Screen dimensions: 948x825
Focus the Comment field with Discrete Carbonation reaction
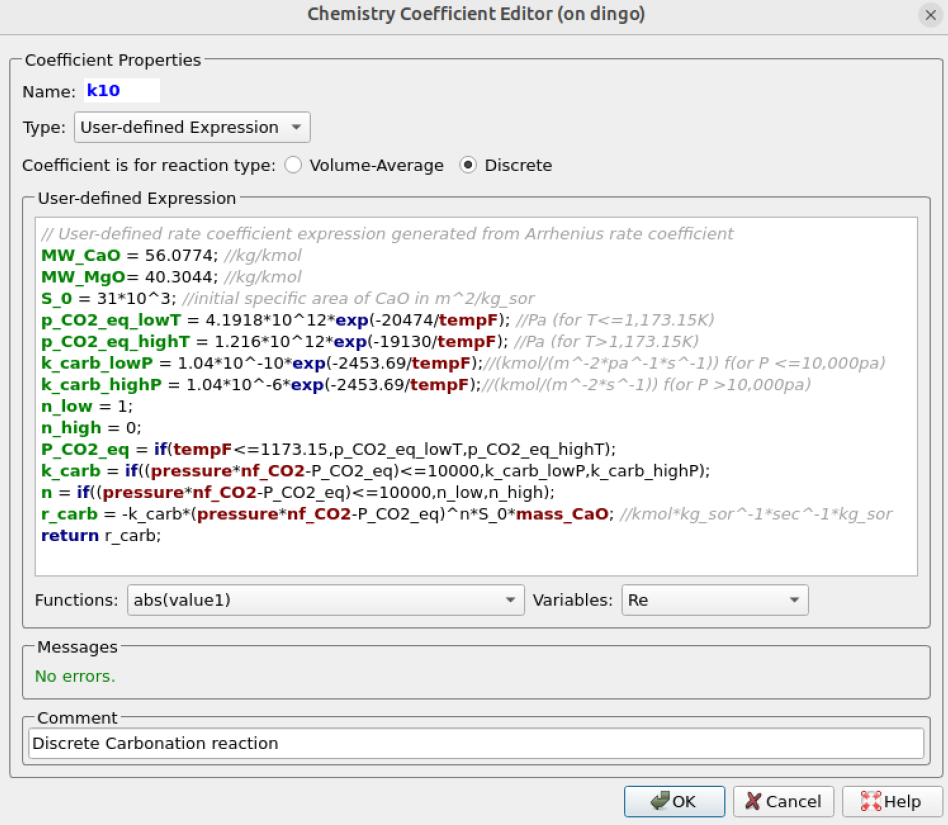(x=475, y=744)
